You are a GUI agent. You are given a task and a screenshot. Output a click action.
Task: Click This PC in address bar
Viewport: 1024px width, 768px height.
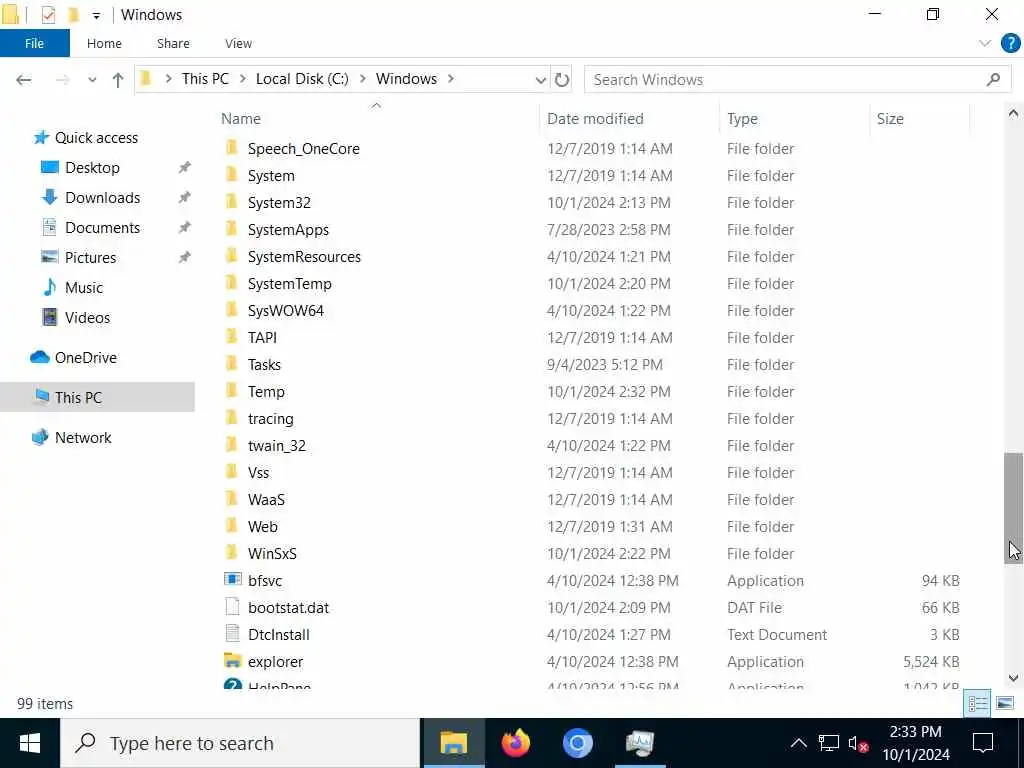205,79
